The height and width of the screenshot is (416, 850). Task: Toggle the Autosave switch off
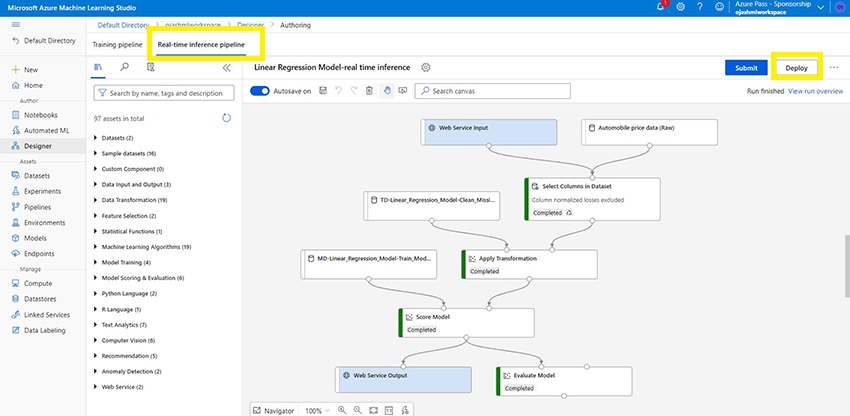[260, 91]
